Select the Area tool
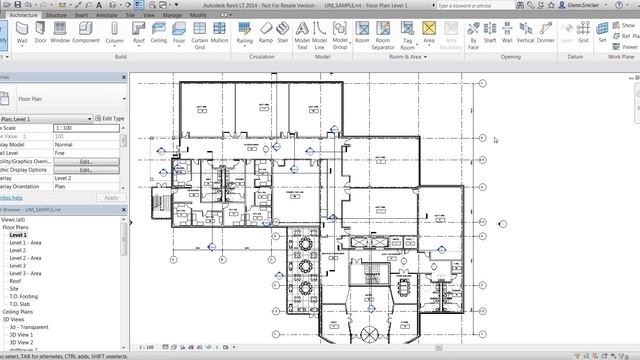 [x=429, y=33]
